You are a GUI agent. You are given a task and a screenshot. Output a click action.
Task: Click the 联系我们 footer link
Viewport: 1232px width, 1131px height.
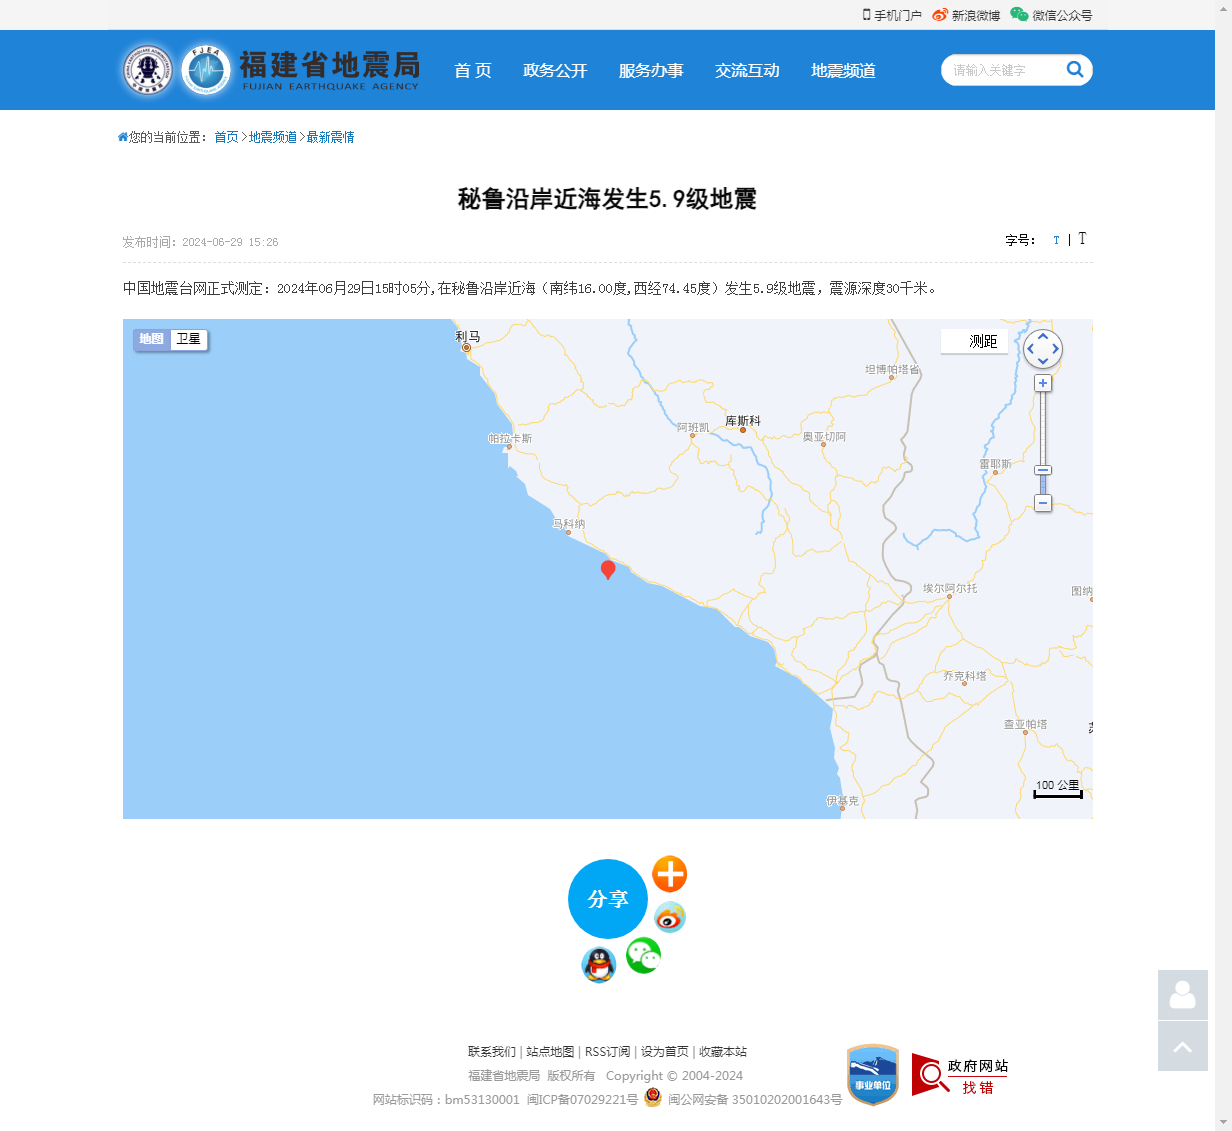pos(492,1051)
